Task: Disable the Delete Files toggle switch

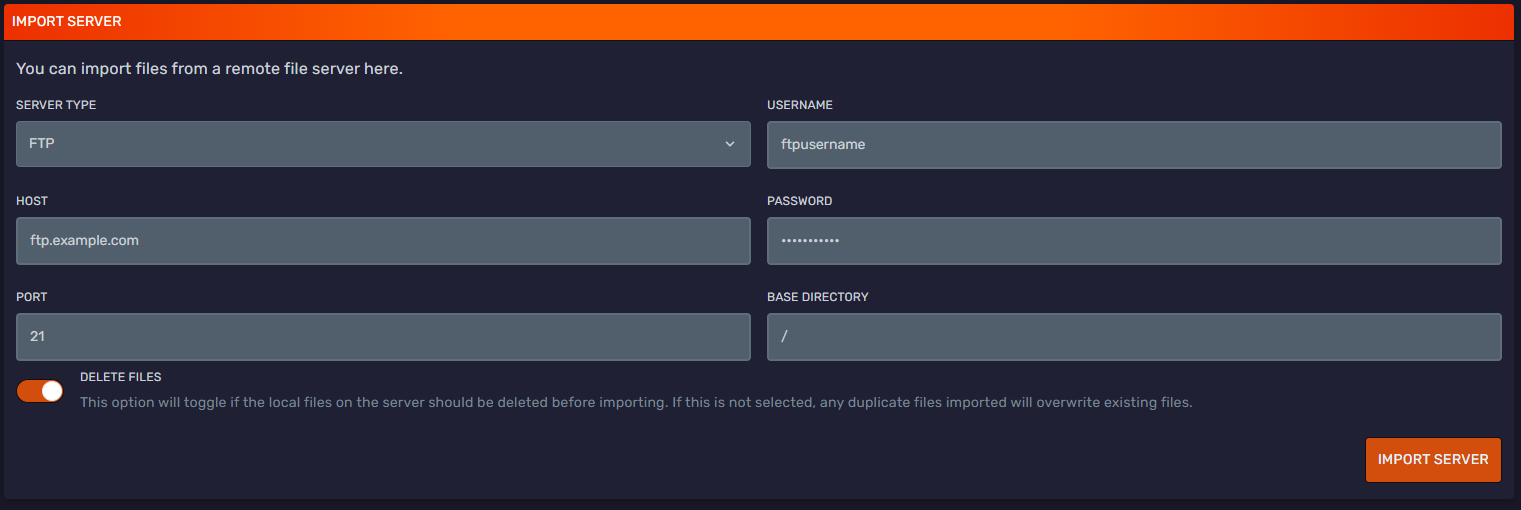Action: 40,391
